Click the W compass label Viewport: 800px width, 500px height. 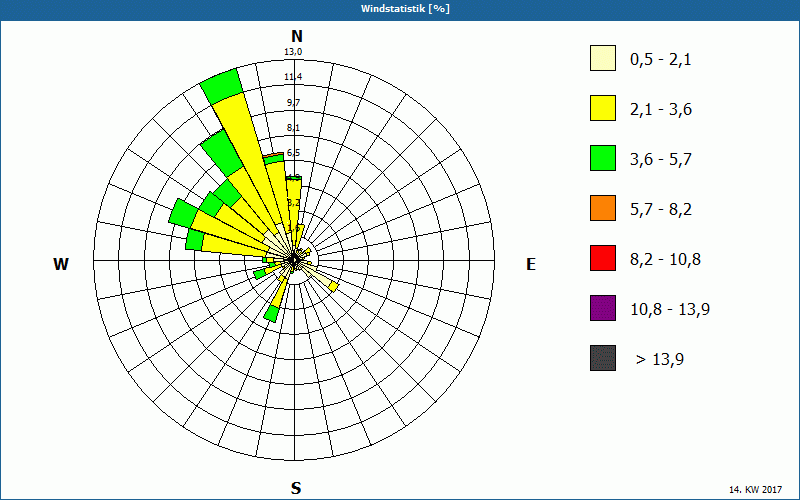[61, 264]
